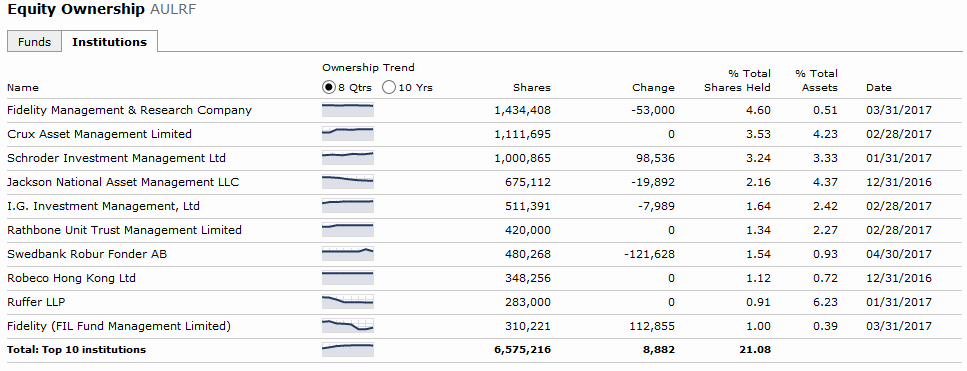Click Robeco Hong Kong Ltd name

pos(72,279)
